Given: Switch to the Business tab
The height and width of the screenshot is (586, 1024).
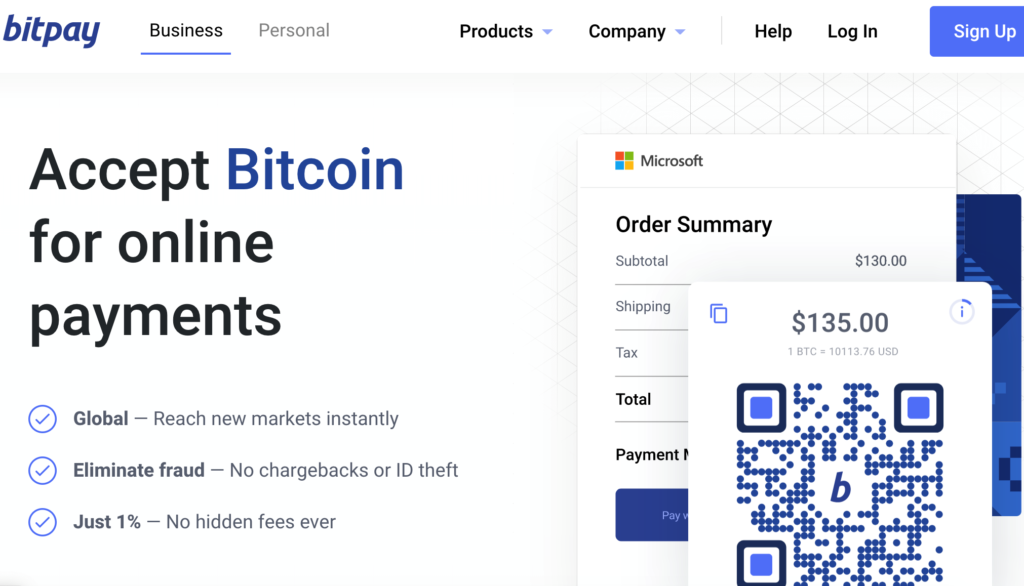Looking at the screenshot, I should click(x=186, y=31).
